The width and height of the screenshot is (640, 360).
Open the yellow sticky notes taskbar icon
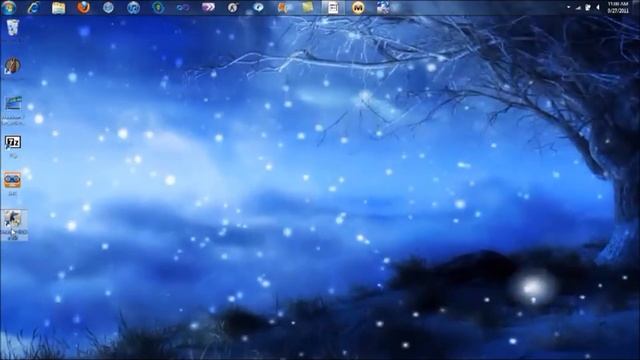pyautogui.click(x=308, y=7)
